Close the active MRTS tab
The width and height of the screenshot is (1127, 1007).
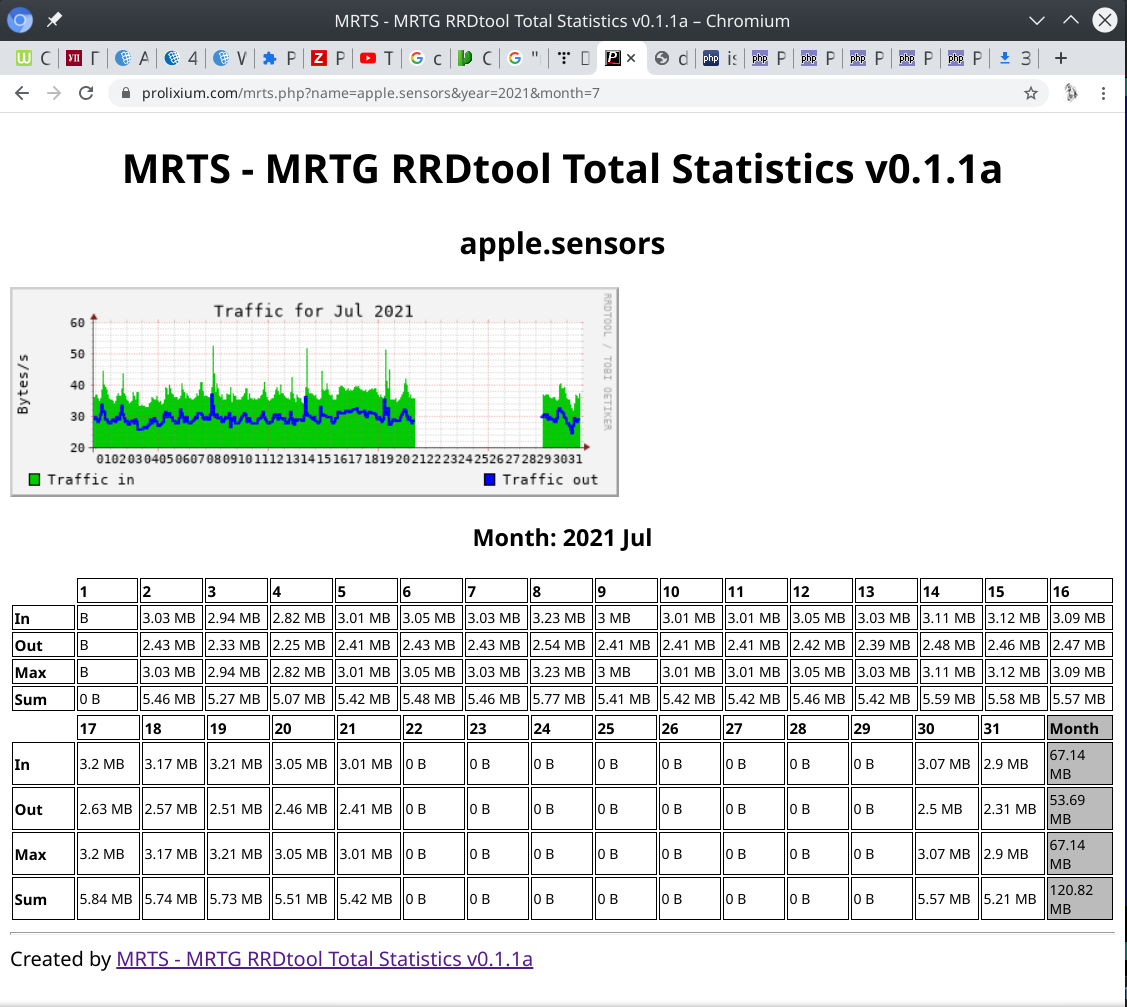click(x=631, y=58)
